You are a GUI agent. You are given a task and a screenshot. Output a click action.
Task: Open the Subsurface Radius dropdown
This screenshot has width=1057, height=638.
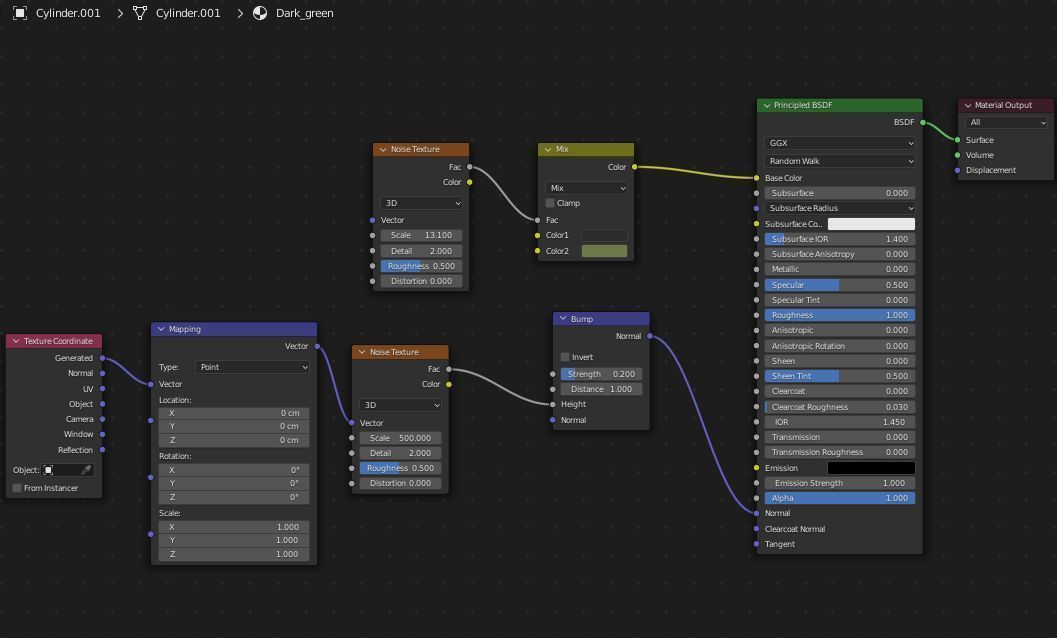840,208
